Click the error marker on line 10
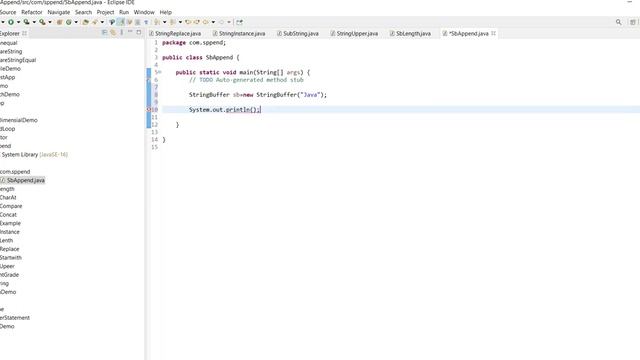Screen dimensions: 640x360 (149, 109)
